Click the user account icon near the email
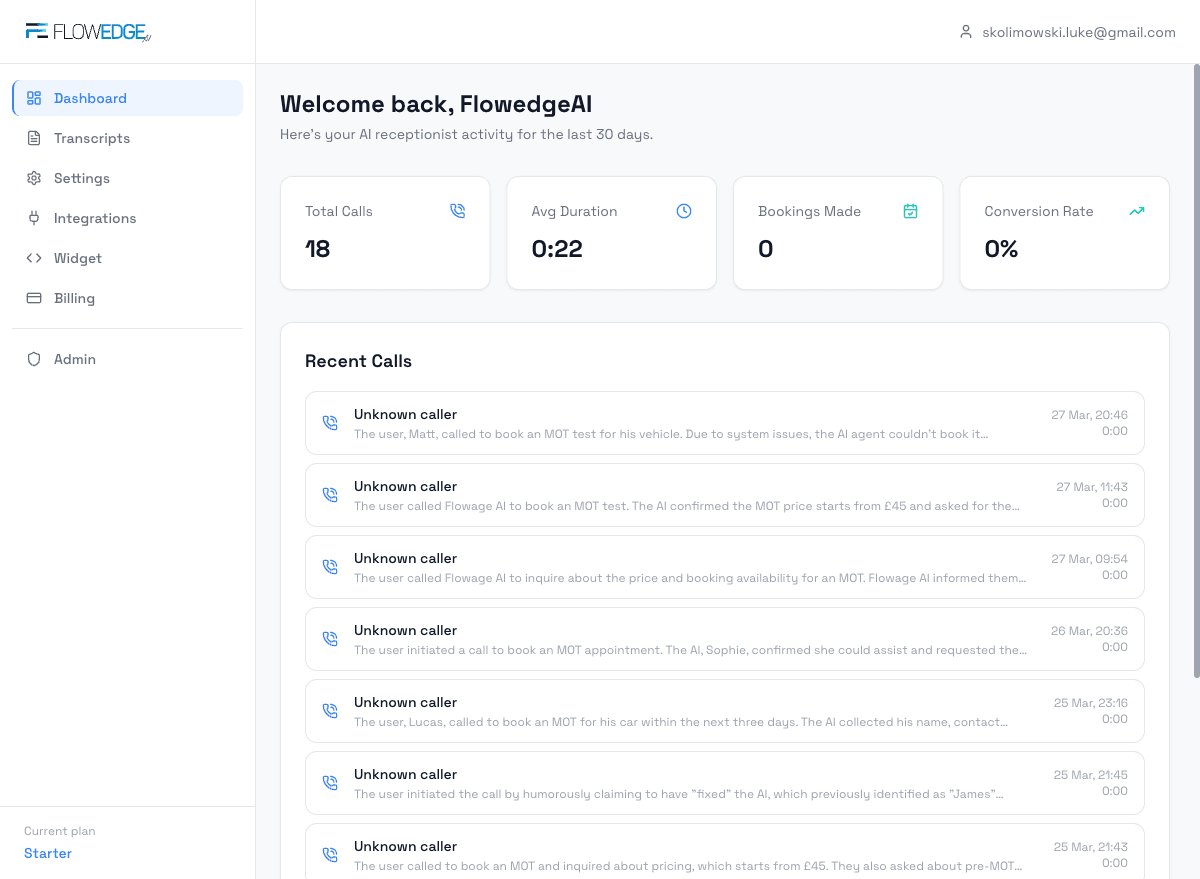 click(x=965, y=31)
